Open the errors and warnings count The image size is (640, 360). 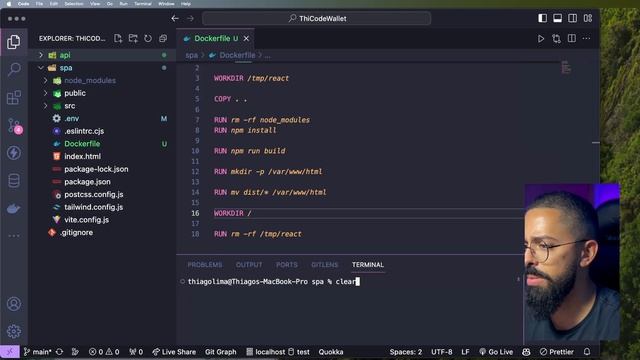[x=104, y=351]
